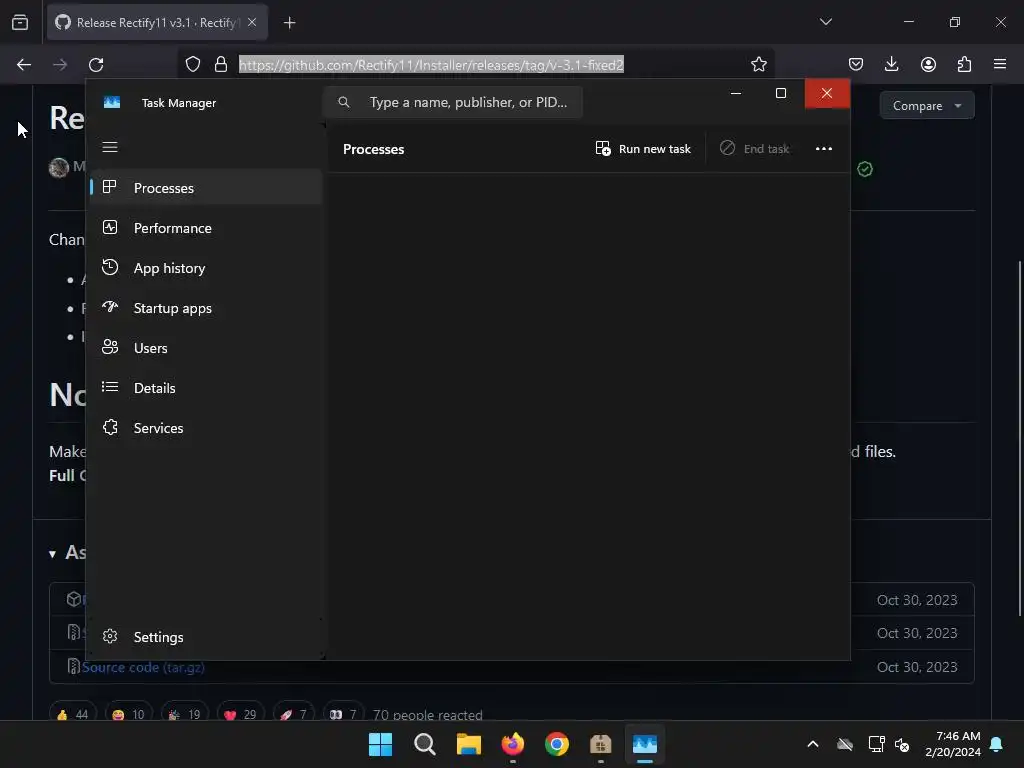Viewport: 1024px width, 768px height.
Task: Go to the Details page
Action: click(205, 387)
